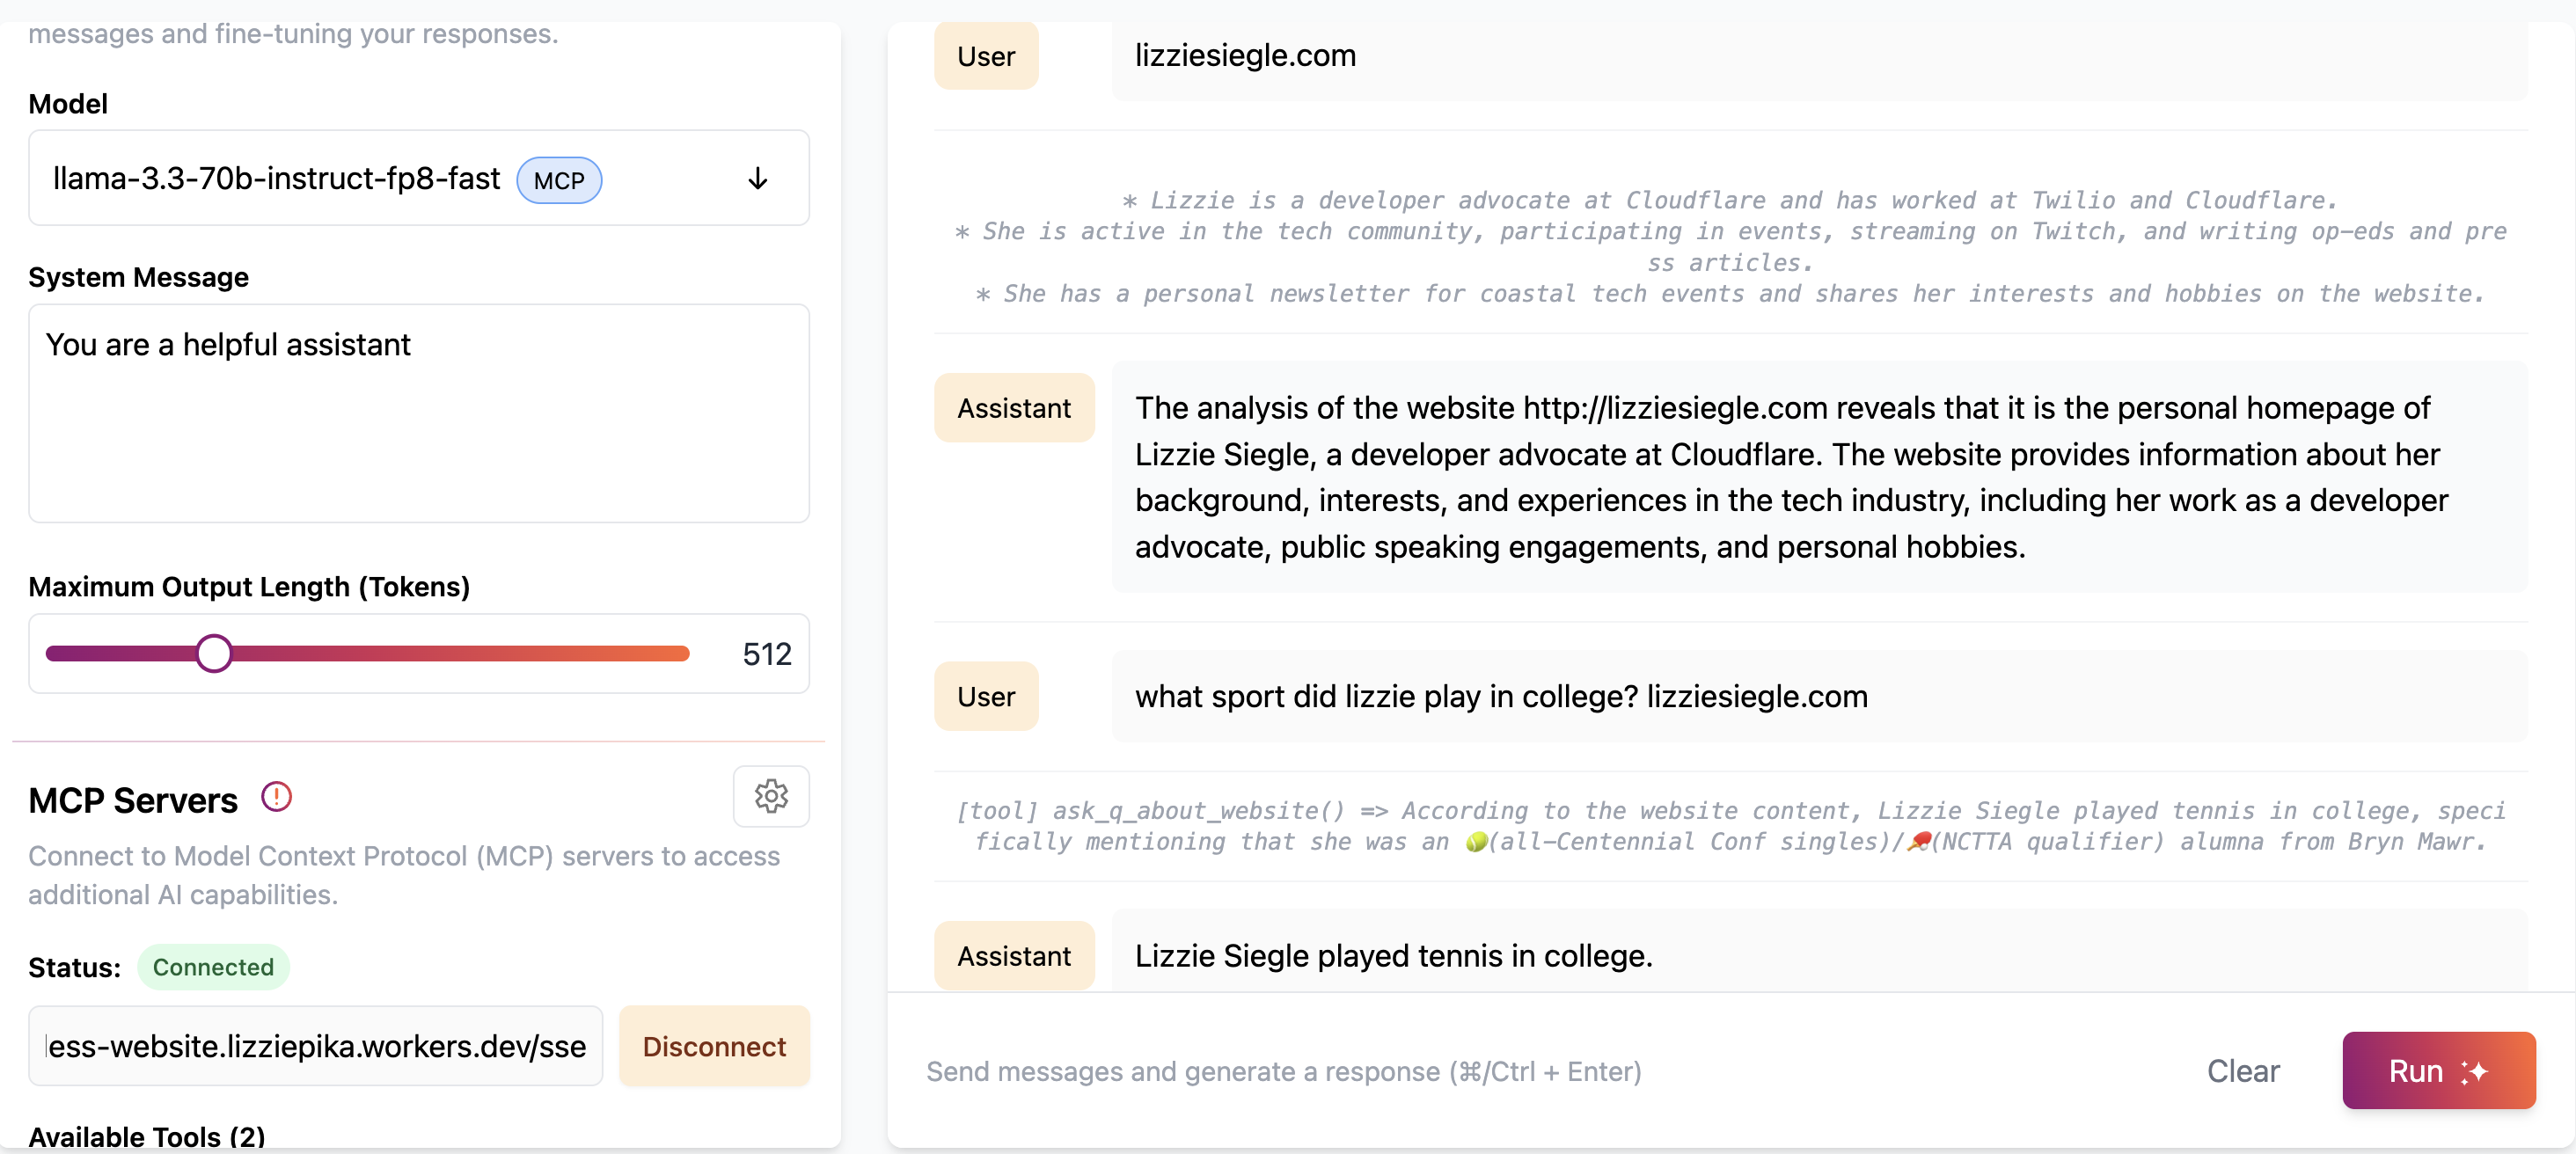This screenshot has width=2576, height=1154.
Task: Click the Connected status badge
Action: tap(213, 967)
